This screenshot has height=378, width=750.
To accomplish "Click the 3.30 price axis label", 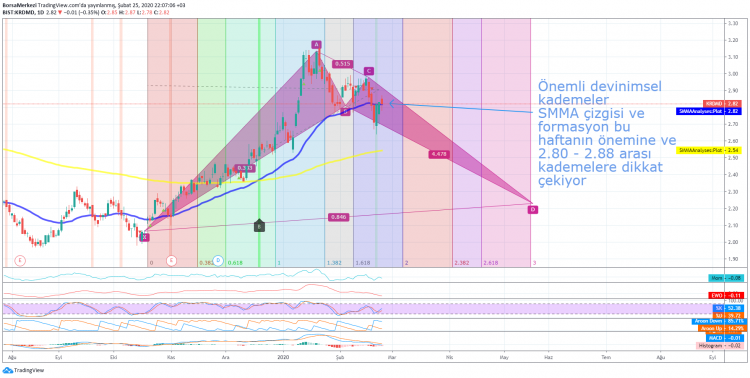I will pos(734,22).
